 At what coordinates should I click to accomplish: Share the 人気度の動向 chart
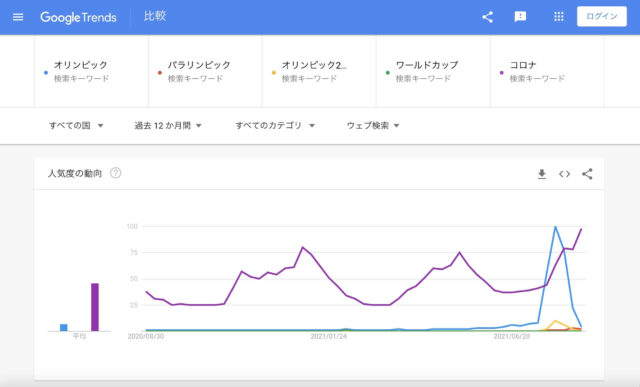point(587,174)
